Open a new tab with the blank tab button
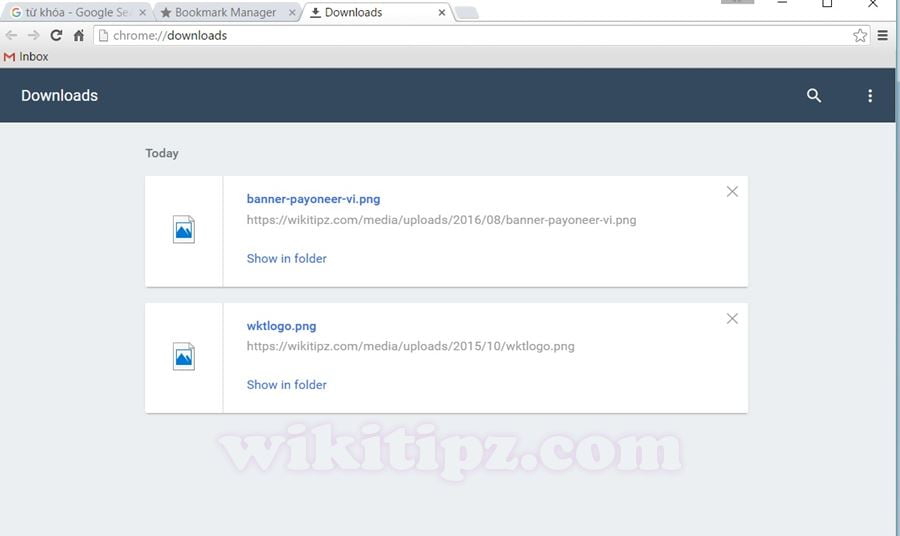 (x=467, y=13)
